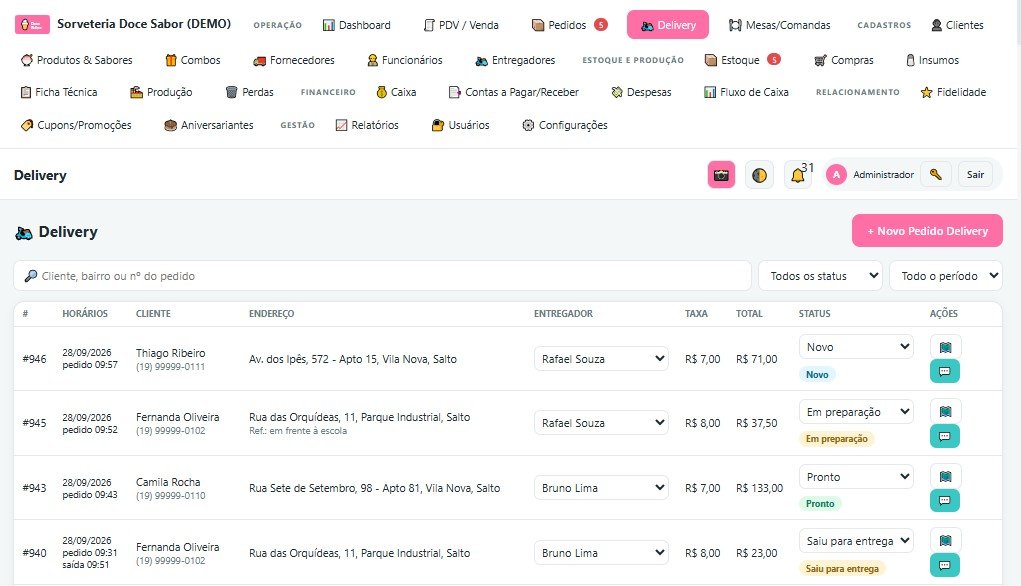The width and height of the screenshot is (1021, 586).
Task: Open chat message icon for order #946
Action: pos(945,371)
